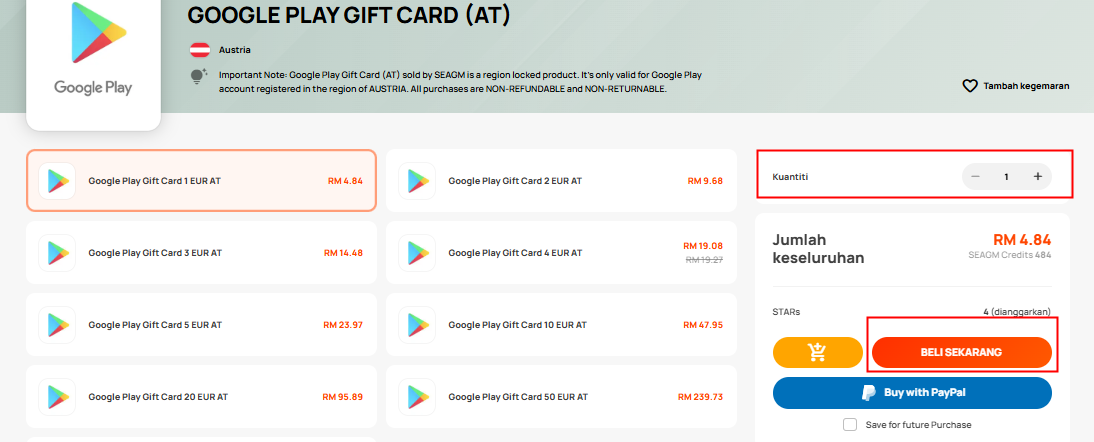Choose the Gift Card 3 EUR AT option
The height and width of the screenshot is (442, 1094).
(x=202, y=252)
